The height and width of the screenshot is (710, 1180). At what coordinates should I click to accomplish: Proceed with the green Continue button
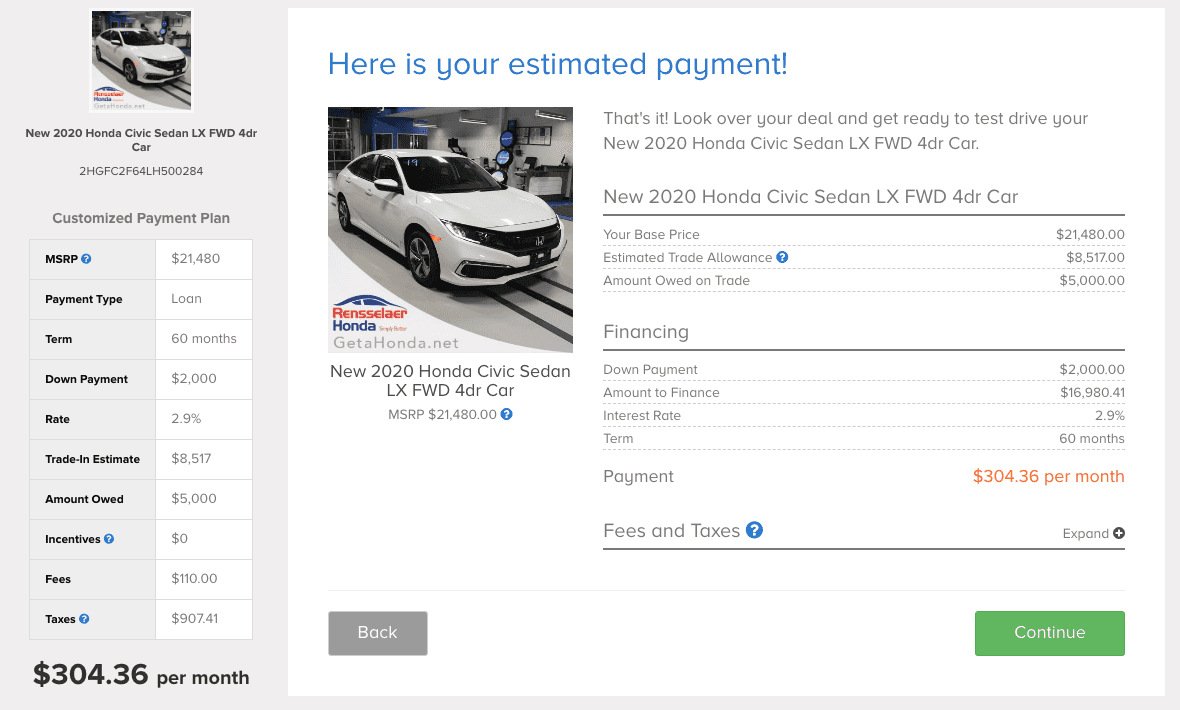[x=1049, y=633]
